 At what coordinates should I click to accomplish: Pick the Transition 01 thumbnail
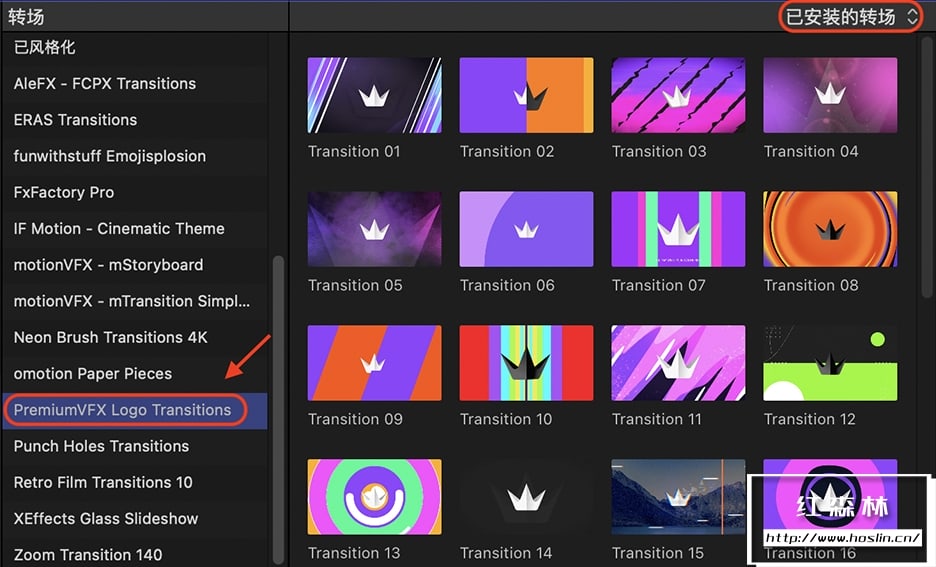click(375, 95)
